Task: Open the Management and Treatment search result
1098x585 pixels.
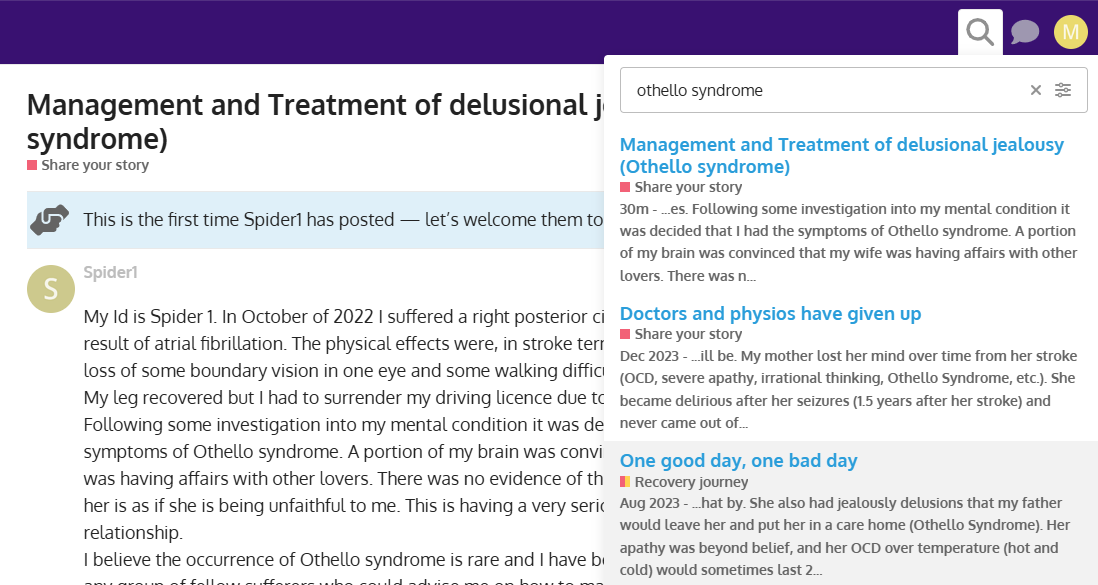Action: coord(841,155)
